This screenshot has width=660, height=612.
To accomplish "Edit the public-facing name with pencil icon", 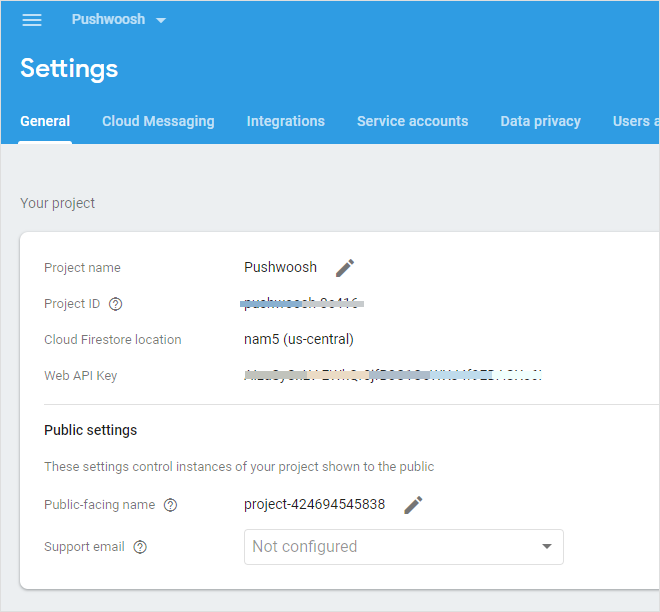I will [413, 504].
